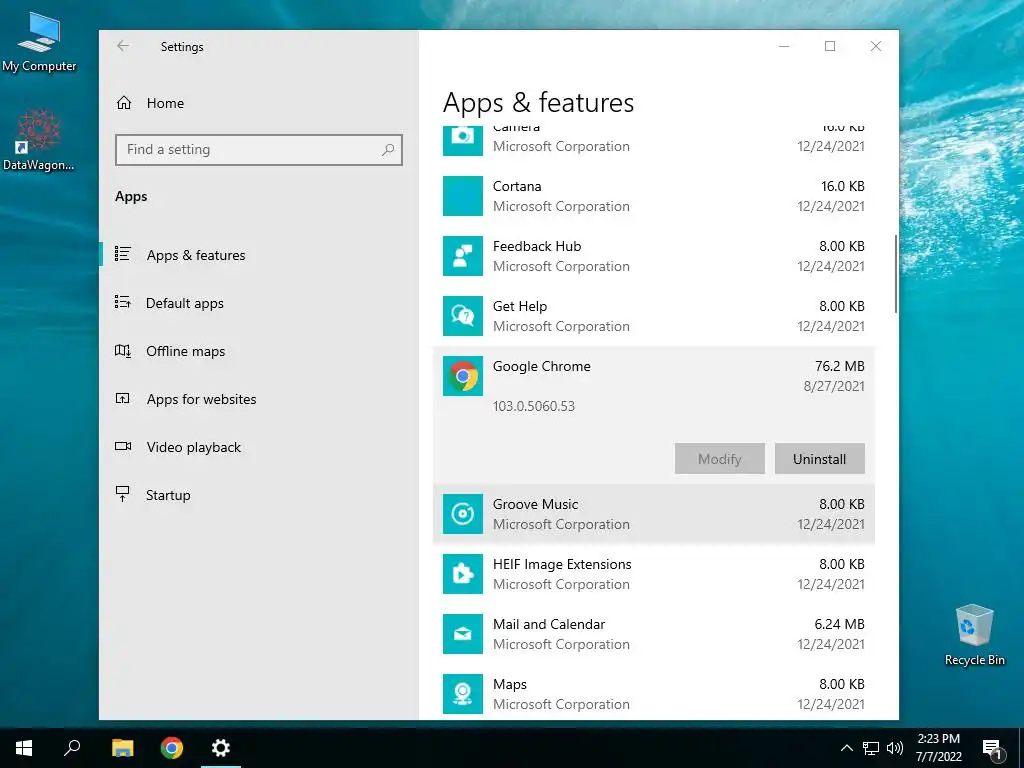The height and width of the screenshot is (768, 1024).
Task: Focus the Find a setting search box
Action: coord(259,150)
